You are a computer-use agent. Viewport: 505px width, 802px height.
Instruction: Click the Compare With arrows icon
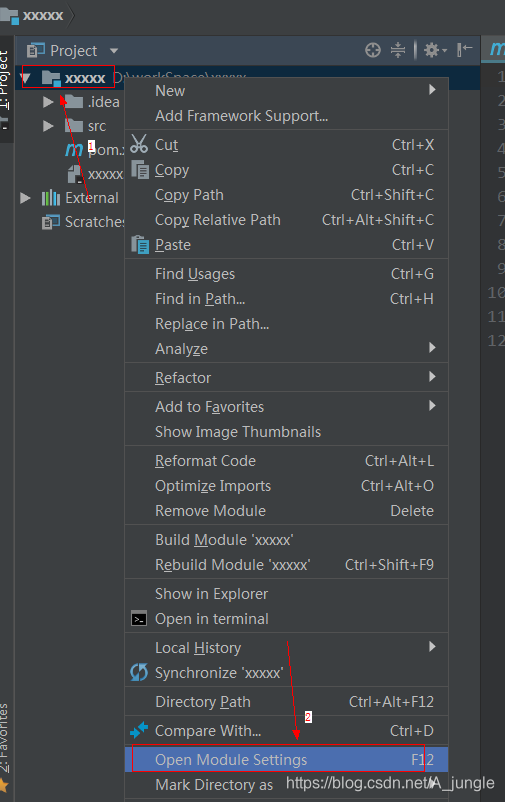(139, 730)
